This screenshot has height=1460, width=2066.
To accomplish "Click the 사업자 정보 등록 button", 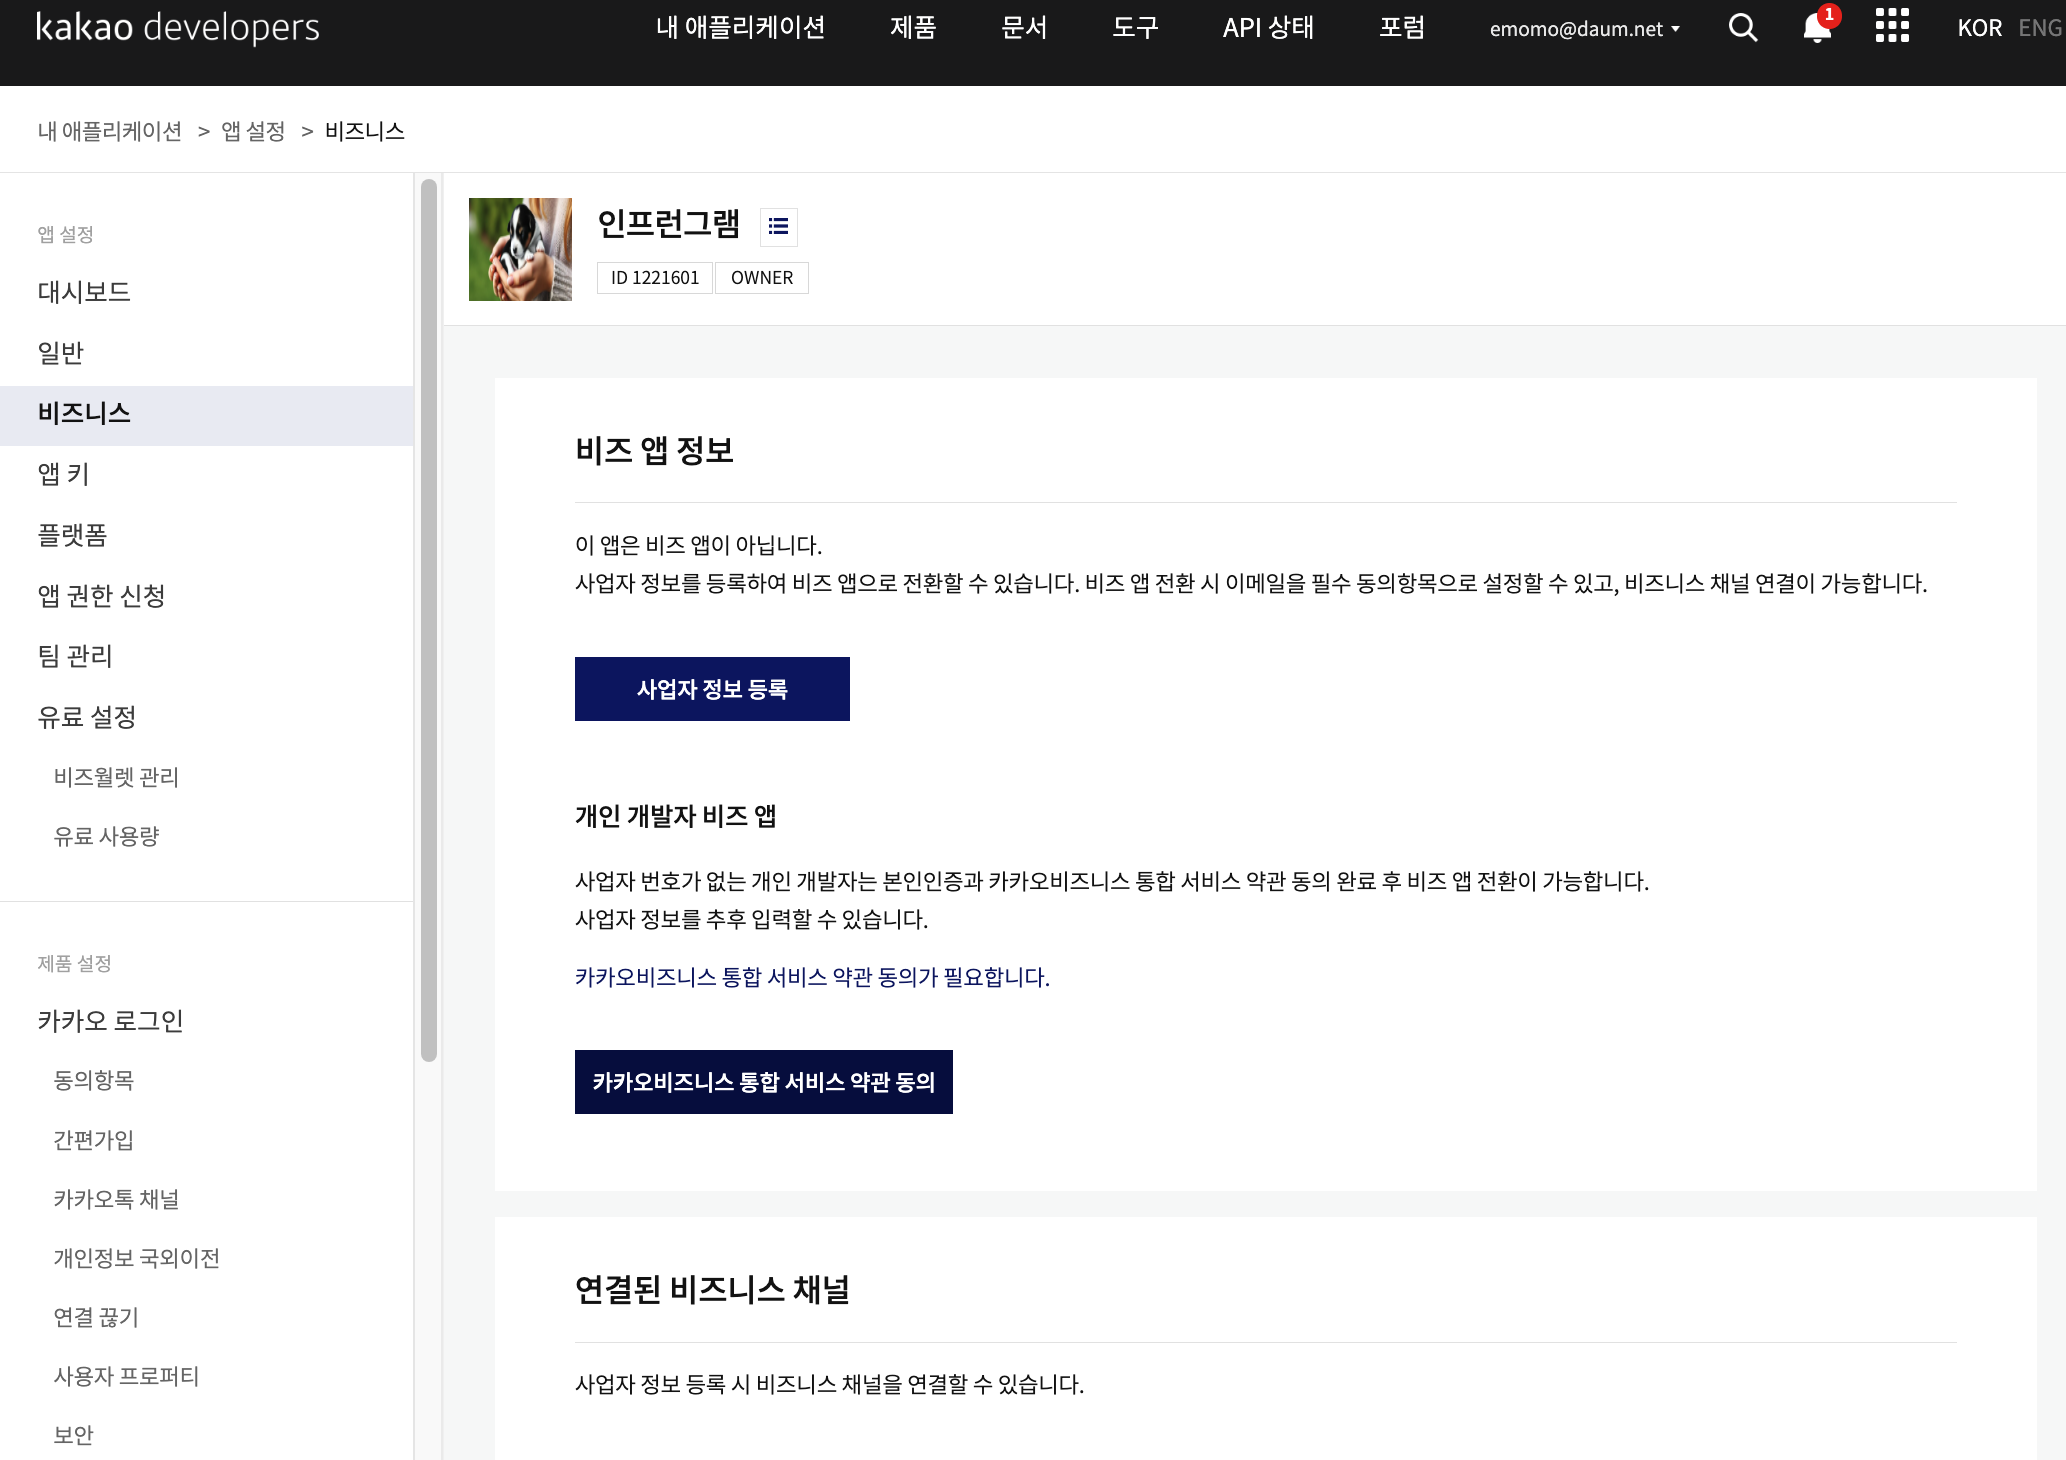I will (x=712, y=689).
